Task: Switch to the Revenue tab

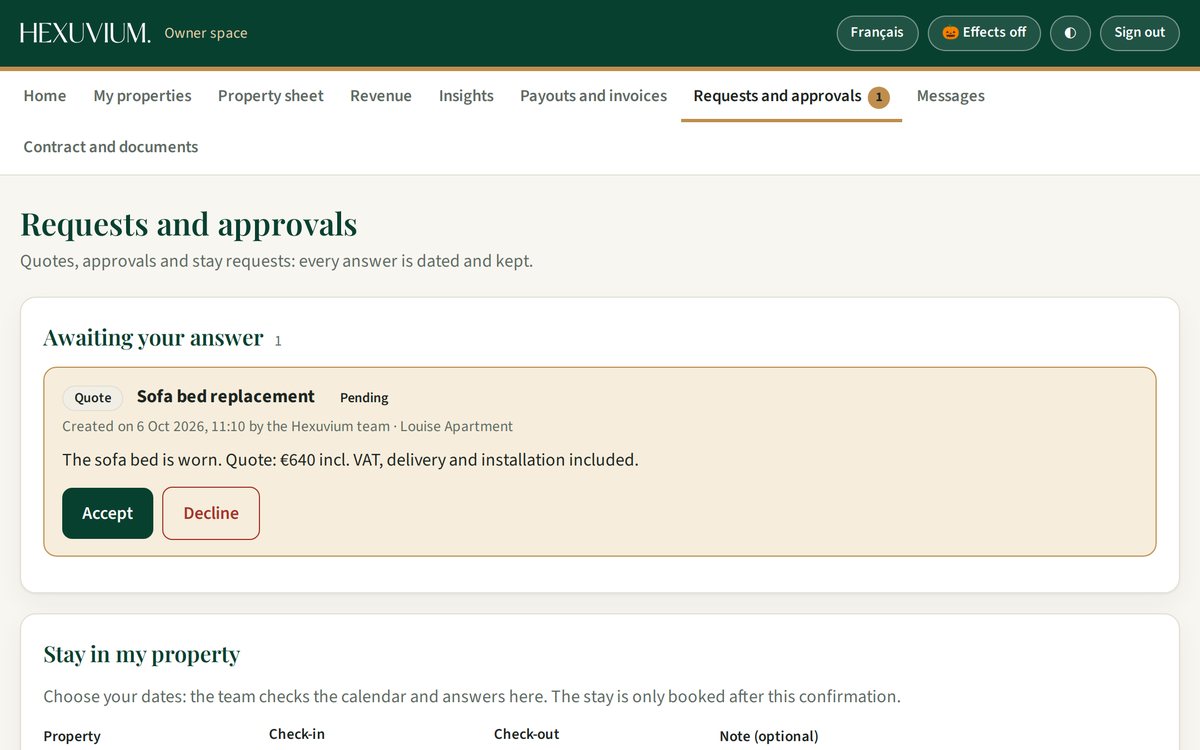Action: pyautogui.click(x=381, y=96)
